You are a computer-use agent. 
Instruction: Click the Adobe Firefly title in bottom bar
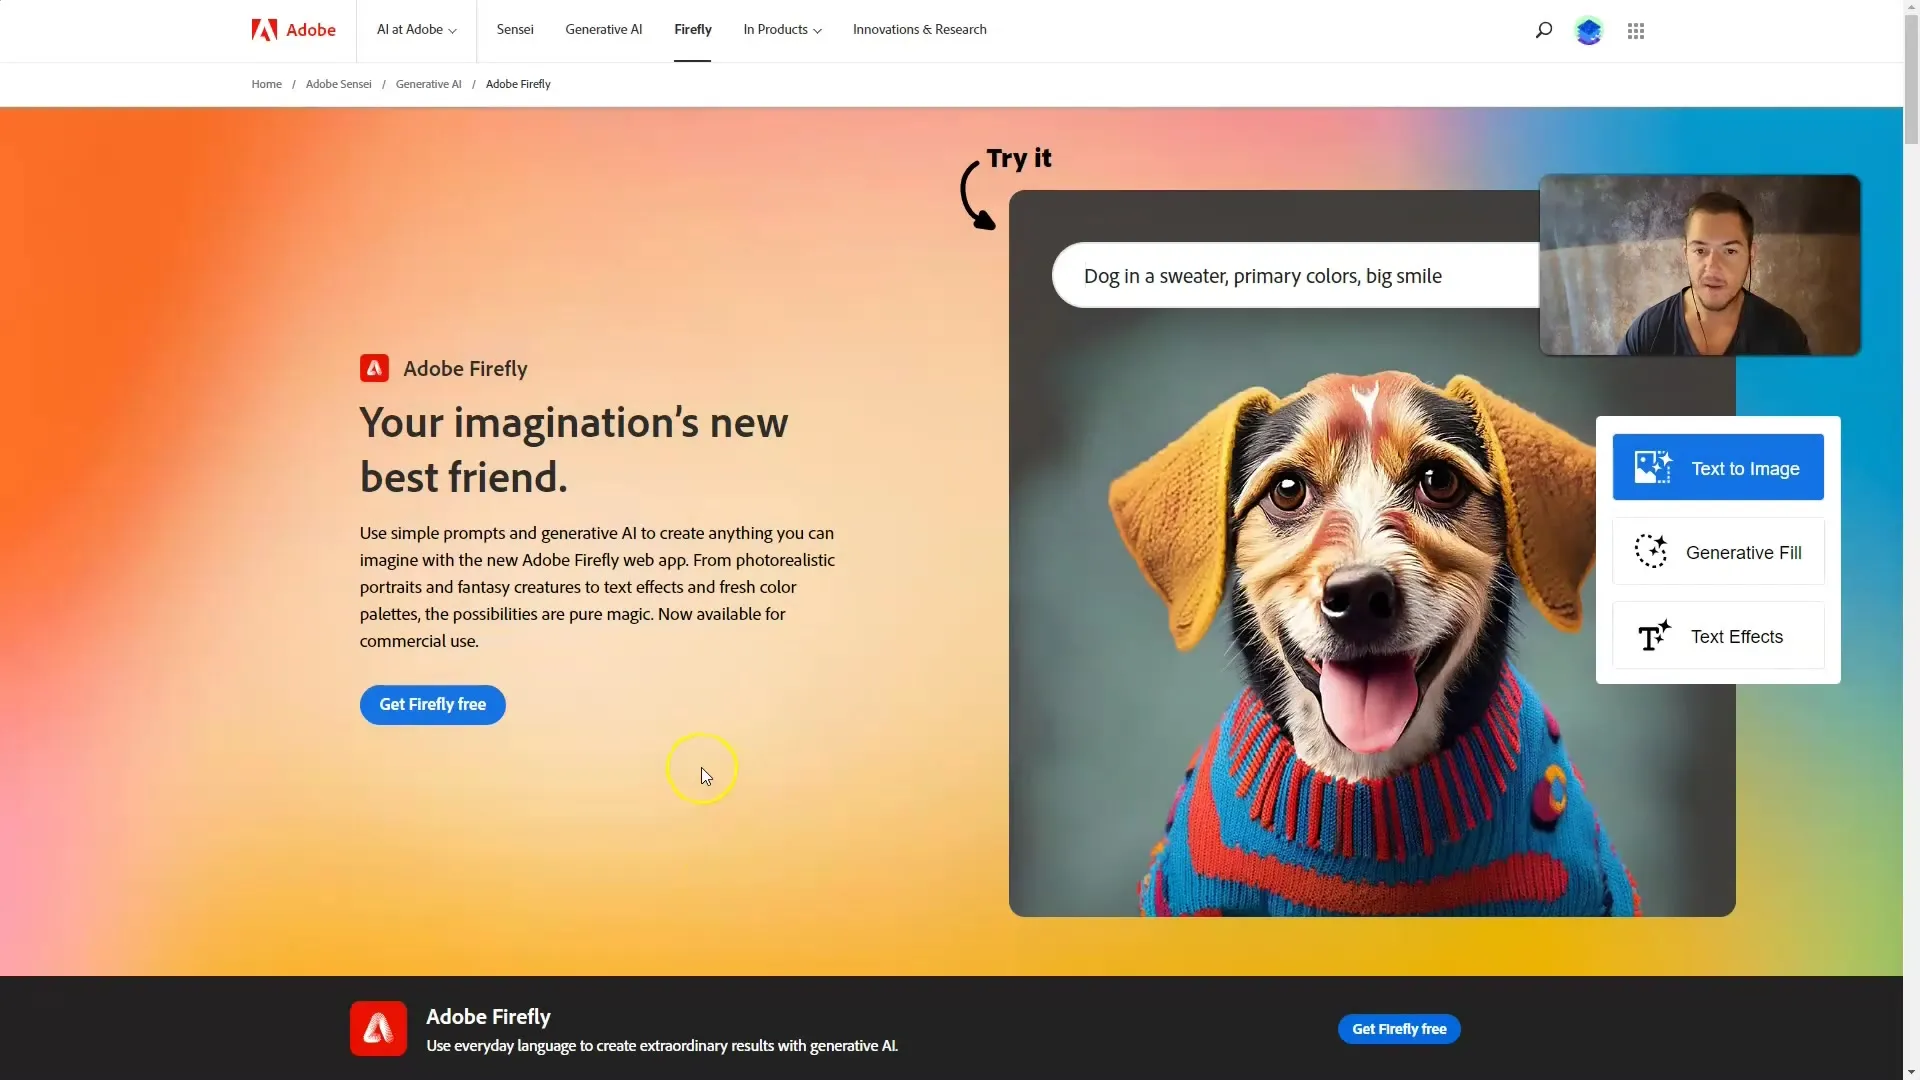[488, 1016]
